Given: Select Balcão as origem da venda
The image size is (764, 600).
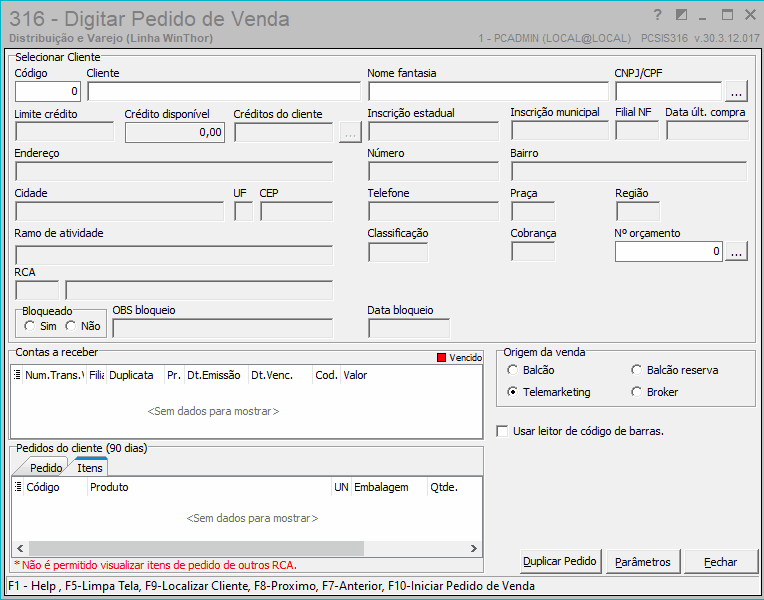Looking at the screenshot, I should click(512, 370).
